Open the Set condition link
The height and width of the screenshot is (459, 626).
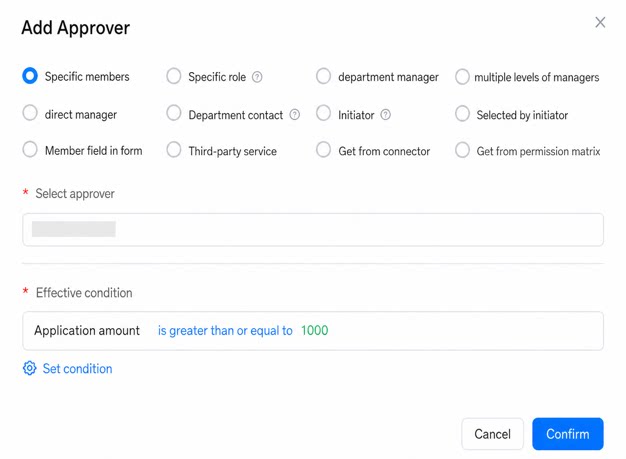pos(77,368)
